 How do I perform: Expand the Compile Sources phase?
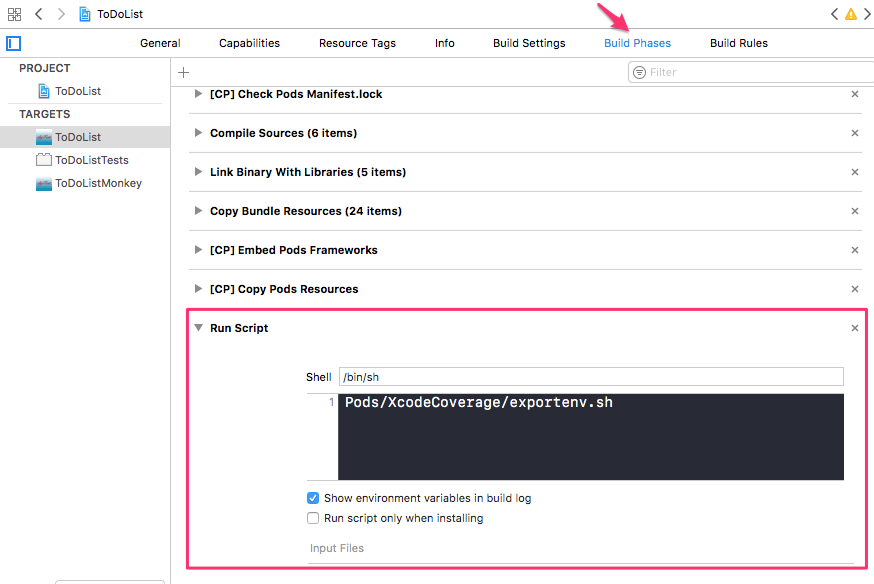(x=198, y=133)
